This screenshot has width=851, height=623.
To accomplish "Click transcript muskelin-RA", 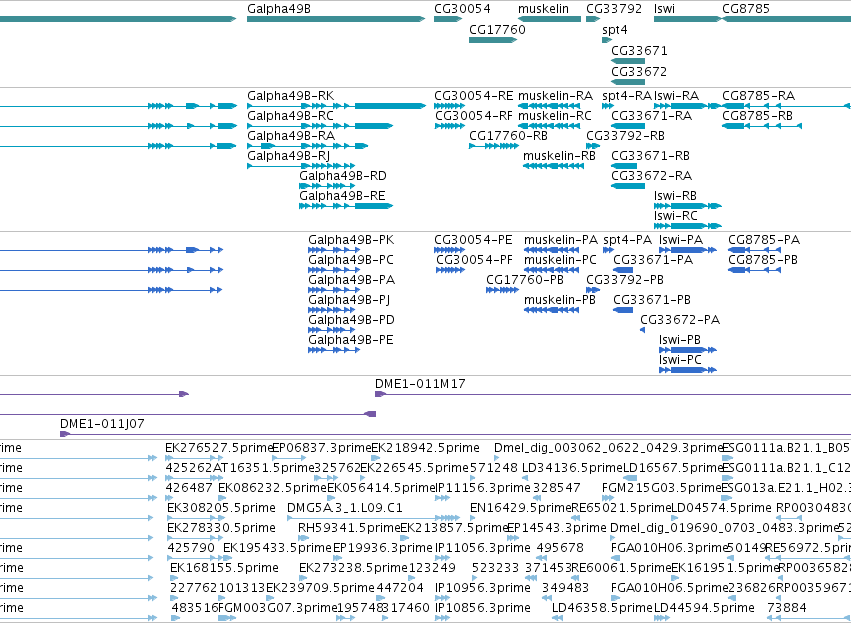I will click(x=549, y=106).
